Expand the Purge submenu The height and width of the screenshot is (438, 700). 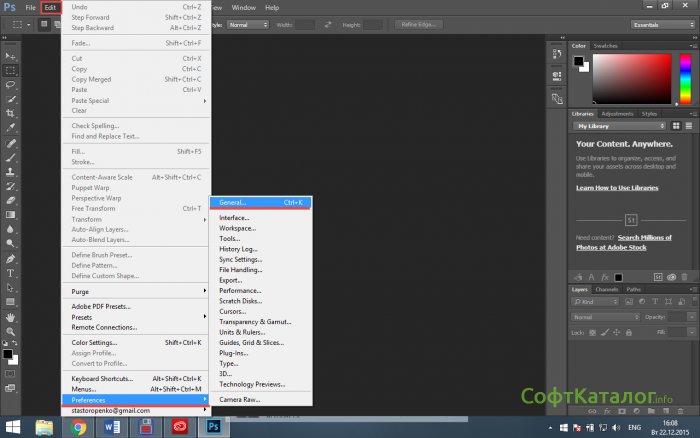[x=137, y=291]
